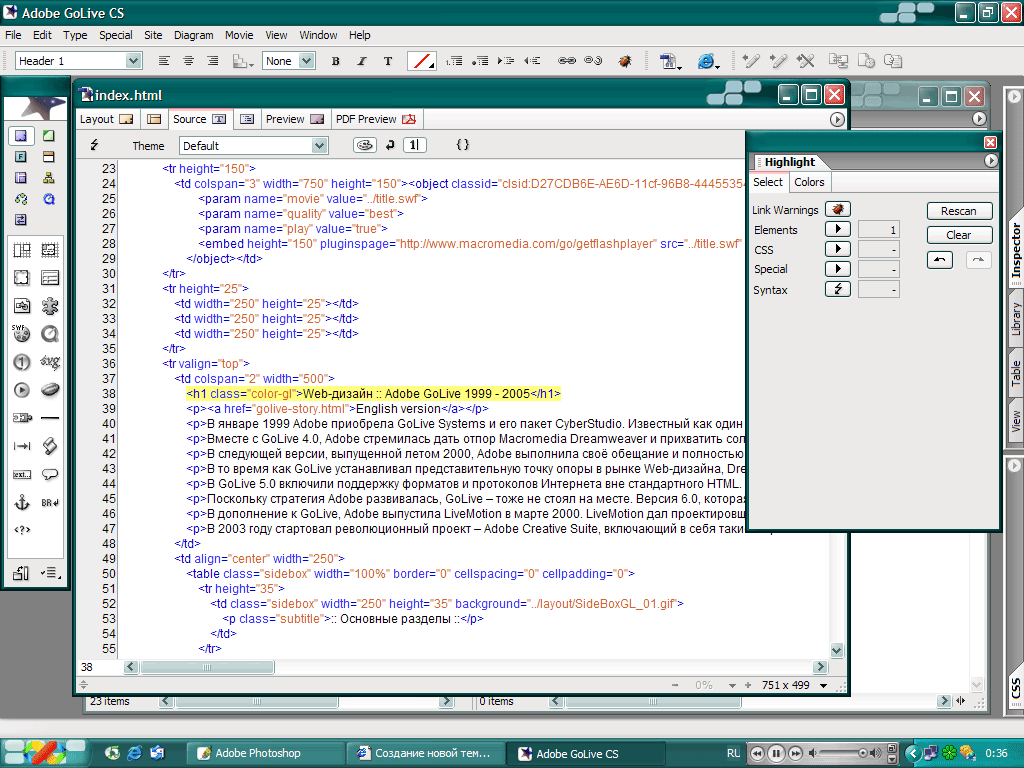Select the SWF object in palette
Viewport: 1024px width, 768px height.
point(21,334)
